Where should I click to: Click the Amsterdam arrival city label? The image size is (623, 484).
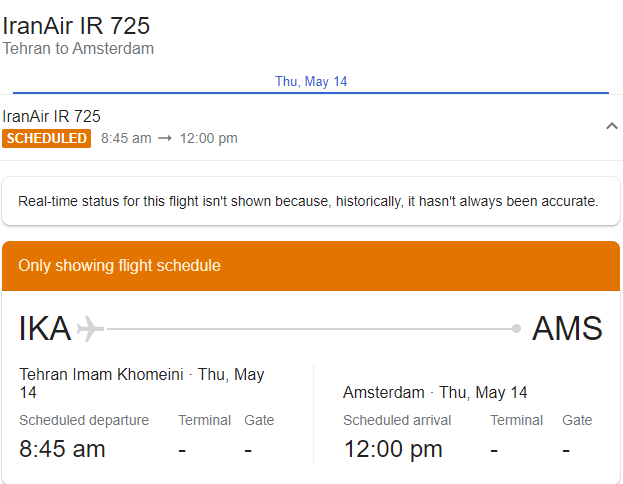tap(385, 392)
